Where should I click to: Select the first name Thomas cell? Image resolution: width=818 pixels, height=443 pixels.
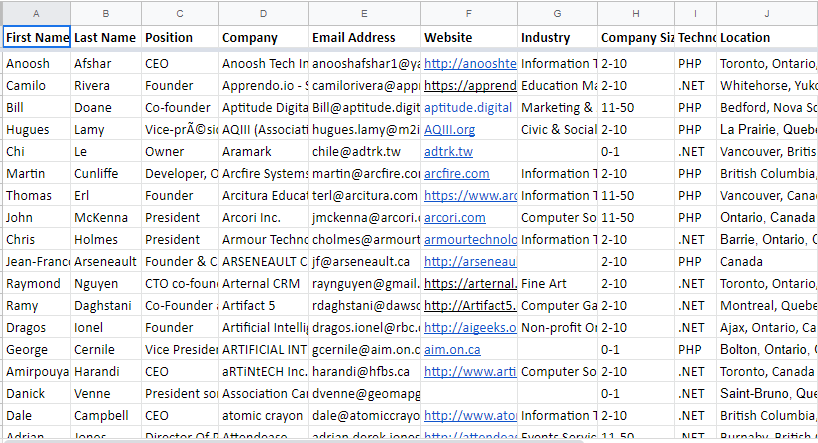37,196
